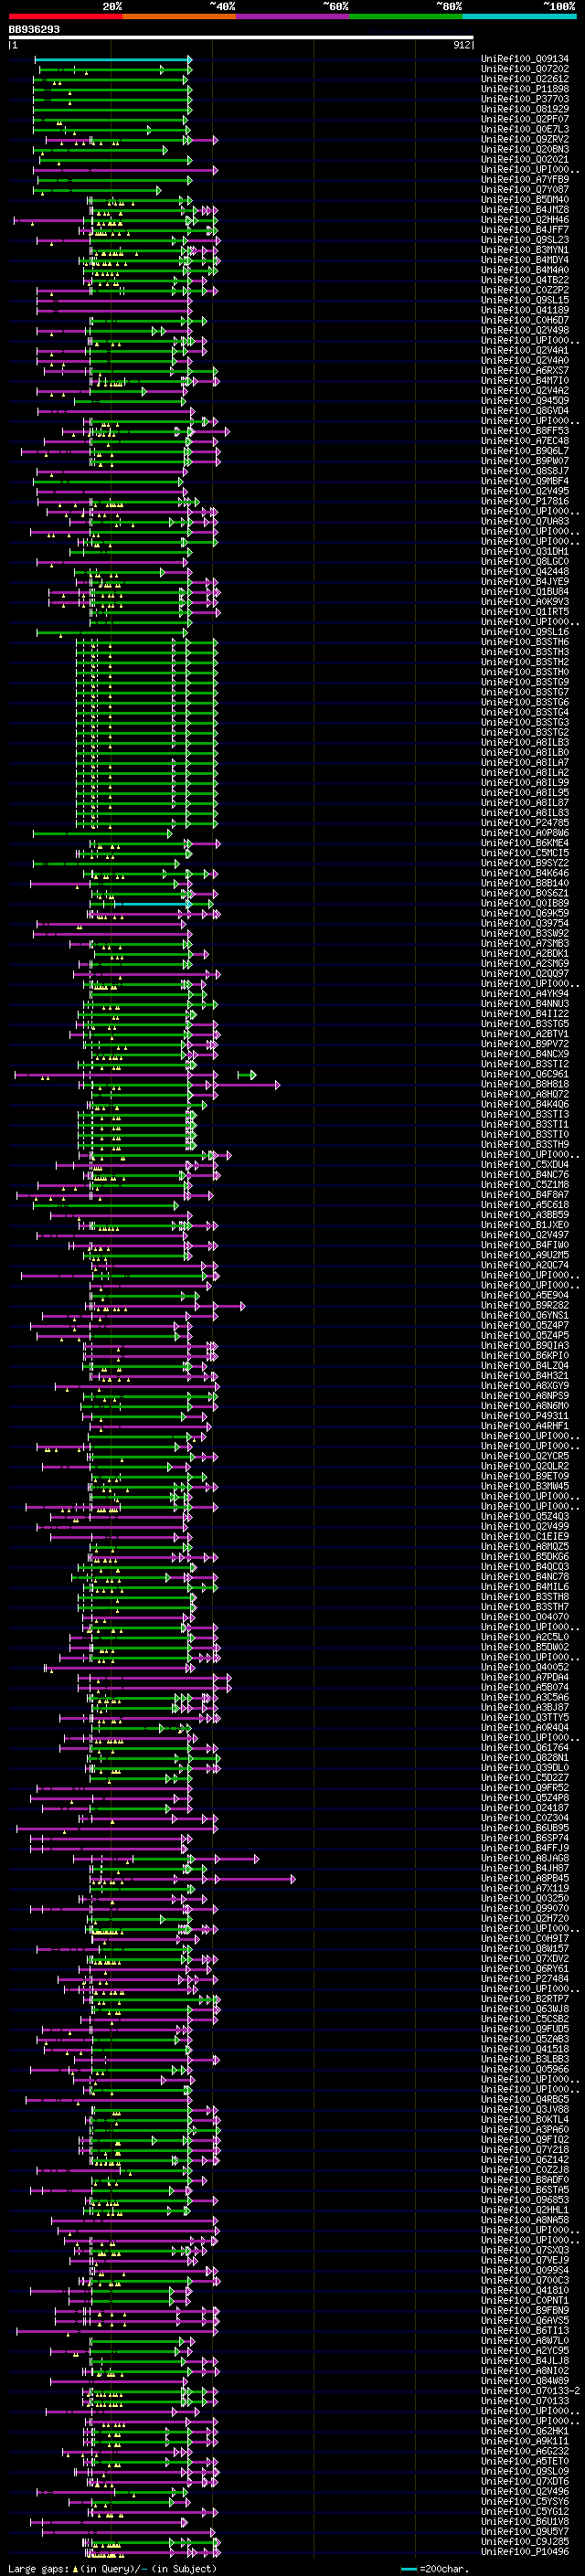Open the UniRef100_Q62HK1 entry
Screen dimensions: 585x2576
click(525, 2431)
